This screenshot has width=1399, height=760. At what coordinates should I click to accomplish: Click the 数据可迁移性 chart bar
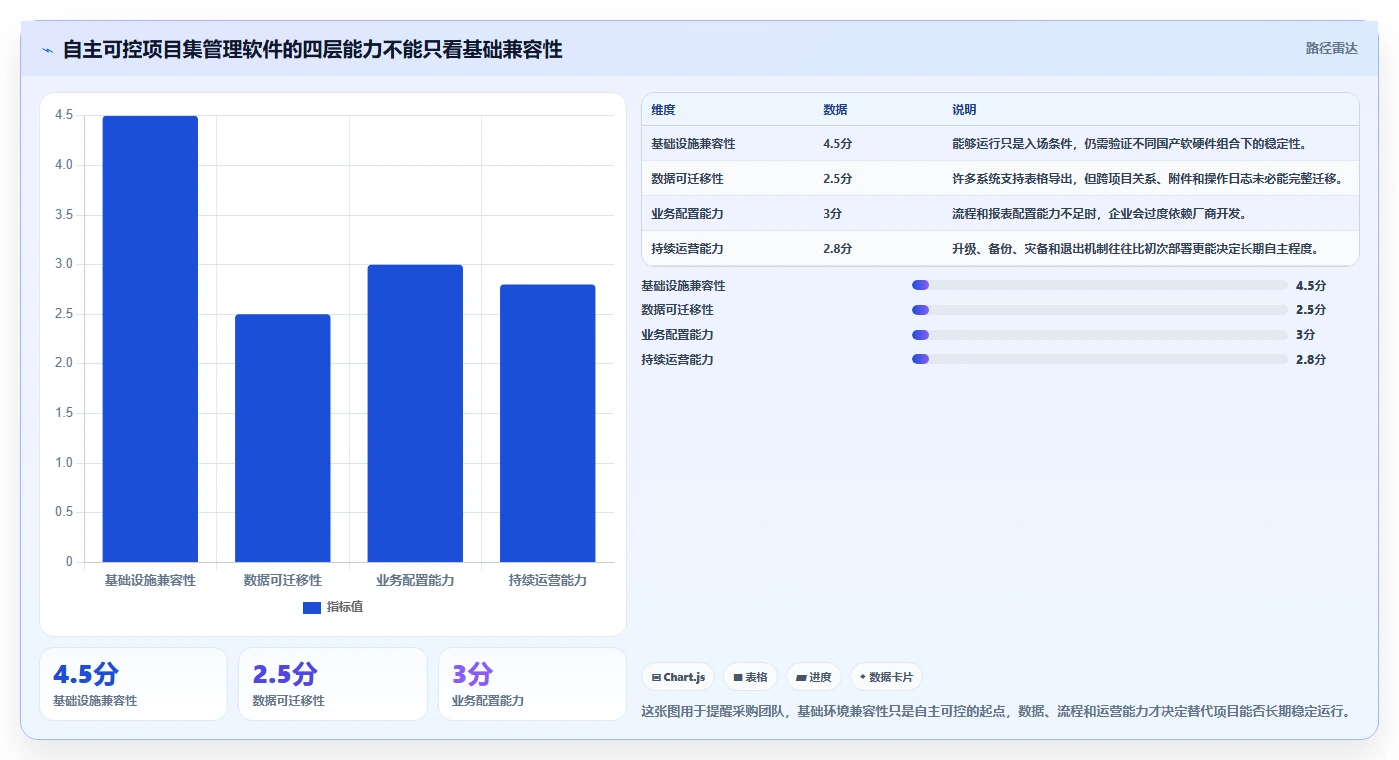pyautogui.click(x=282, y=438)
